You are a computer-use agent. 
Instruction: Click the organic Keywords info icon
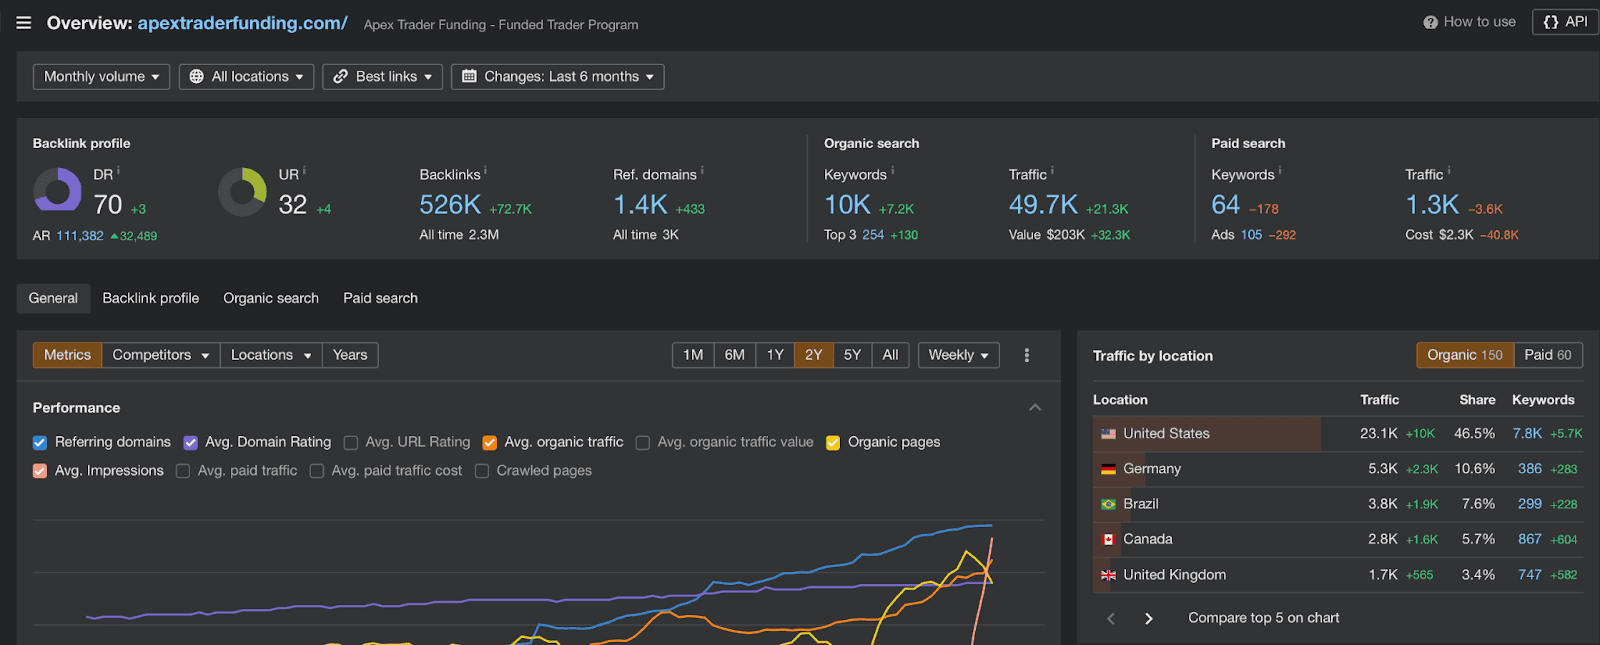click(x=892, y=171)
